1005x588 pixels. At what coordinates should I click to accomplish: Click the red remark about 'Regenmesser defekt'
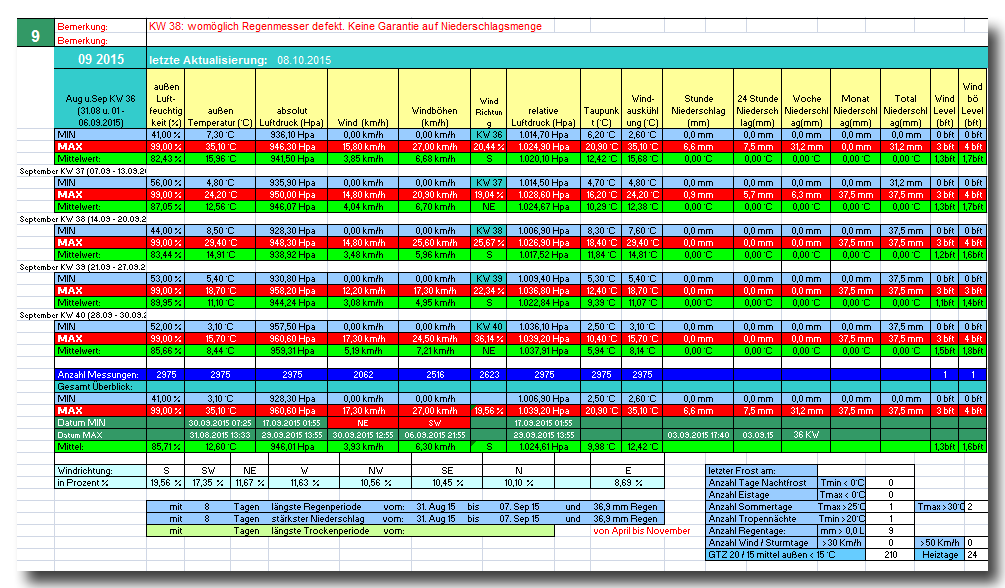pos(345,26)
